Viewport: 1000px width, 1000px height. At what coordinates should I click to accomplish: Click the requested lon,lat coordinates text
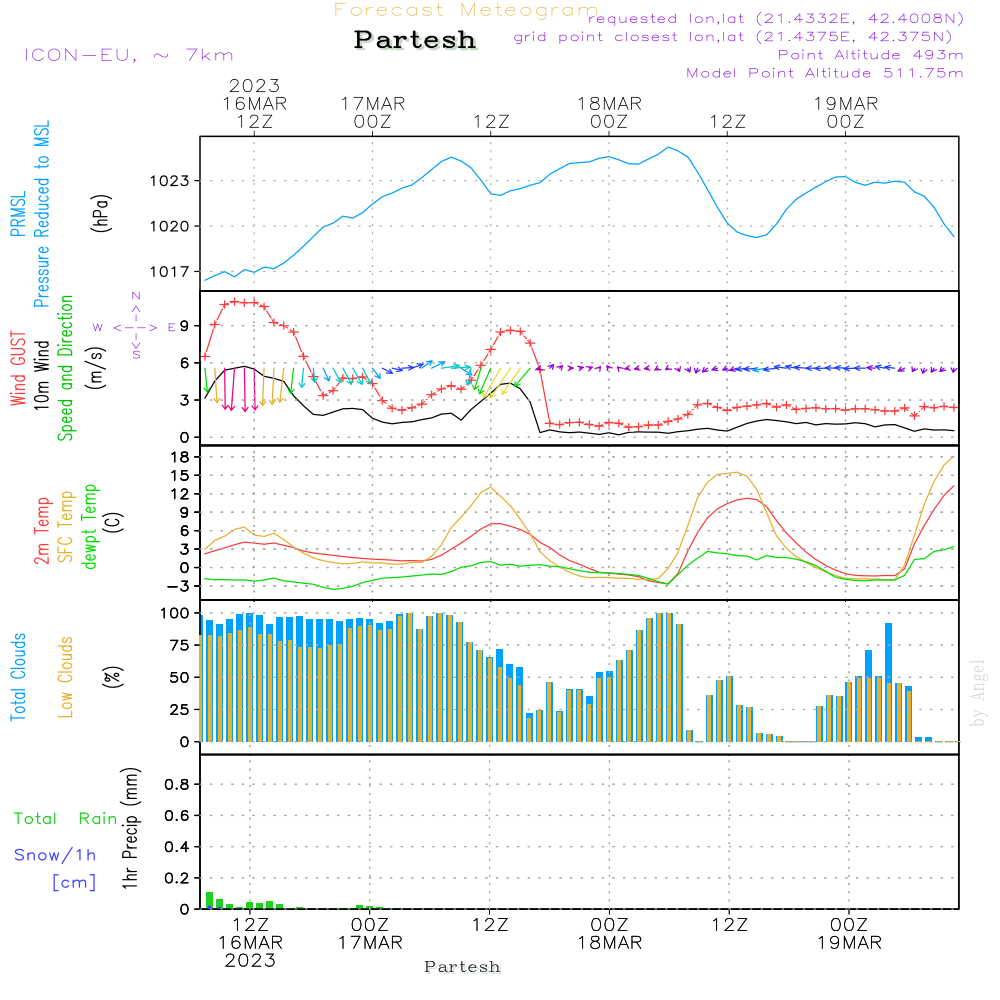[x=776, y=19]
